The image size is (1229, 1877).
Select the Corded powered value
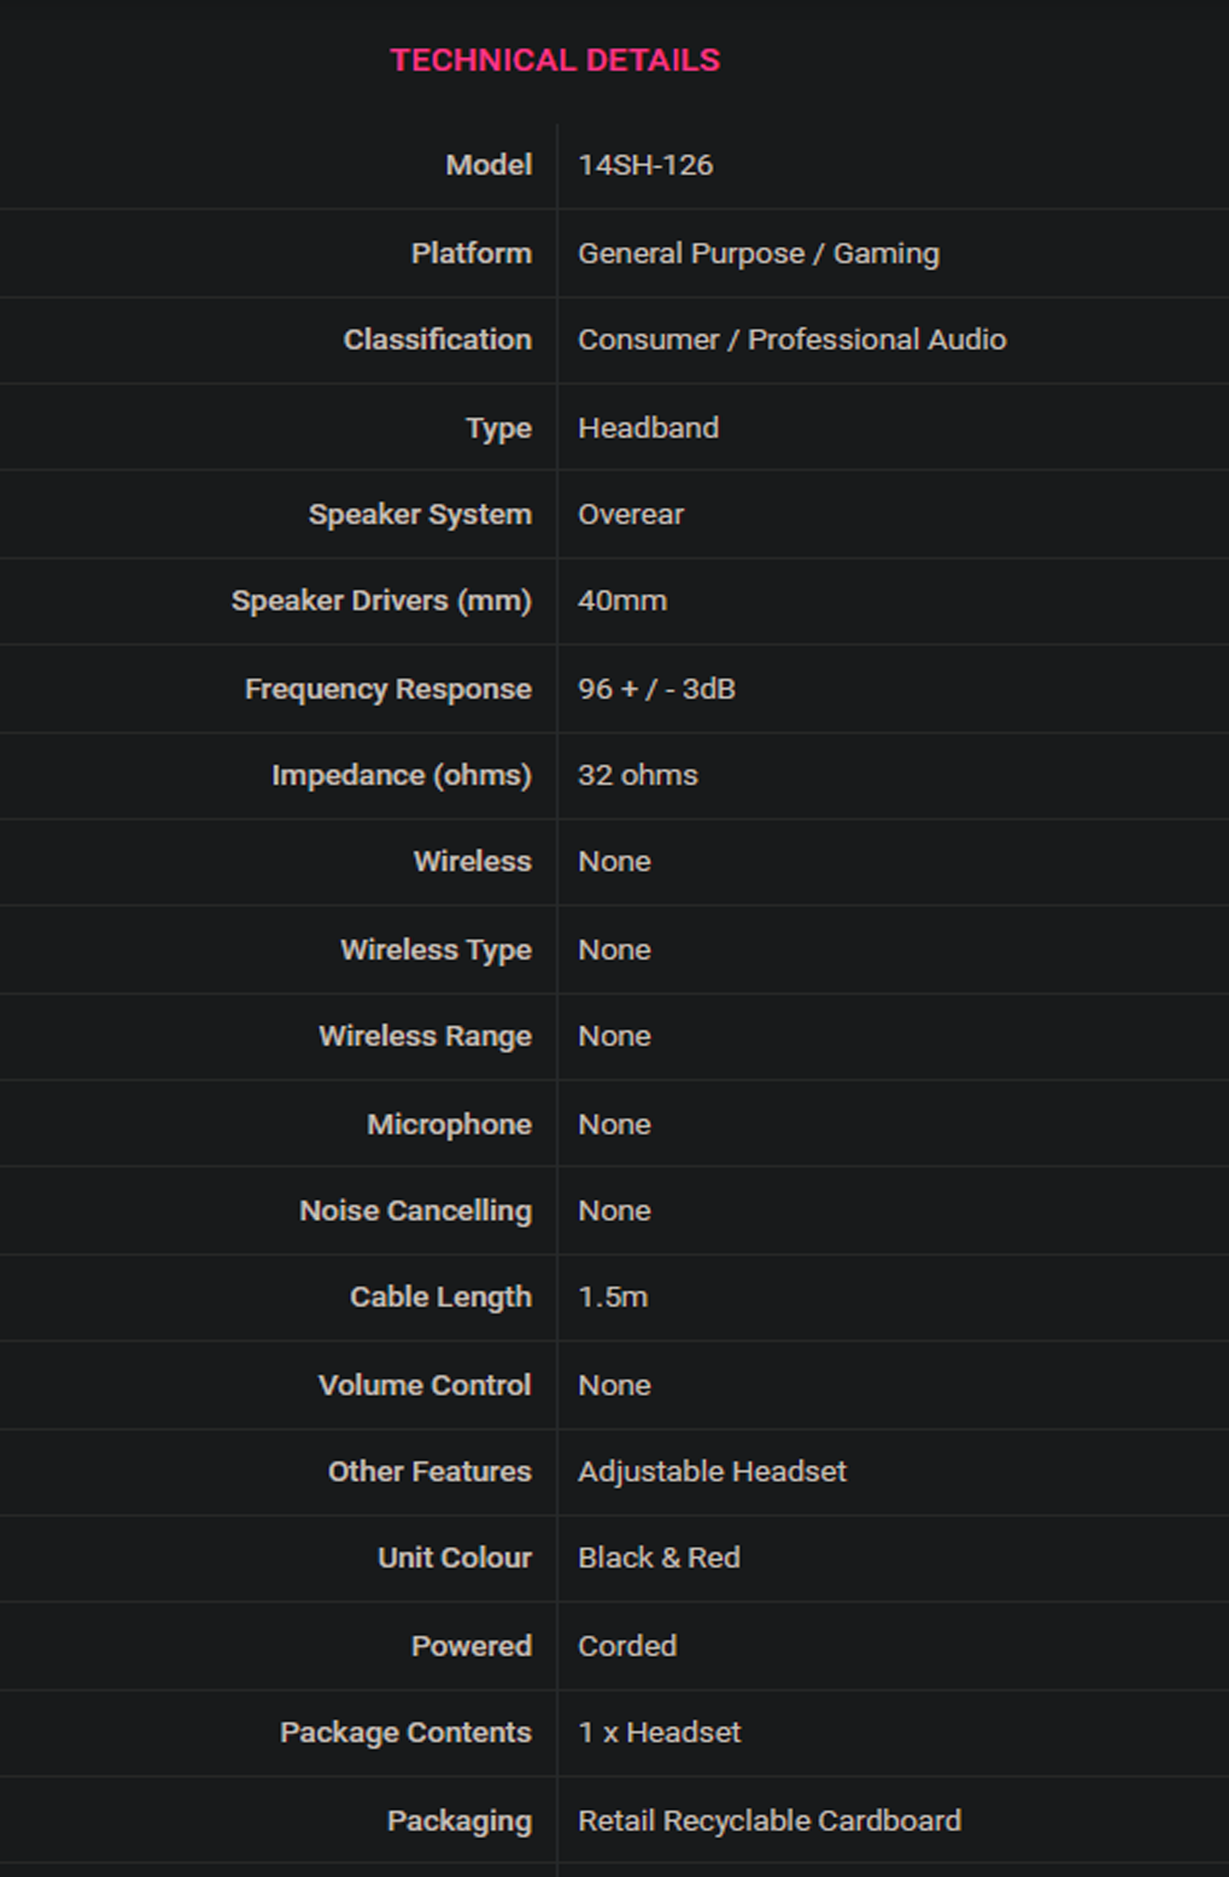point(627,1646)
